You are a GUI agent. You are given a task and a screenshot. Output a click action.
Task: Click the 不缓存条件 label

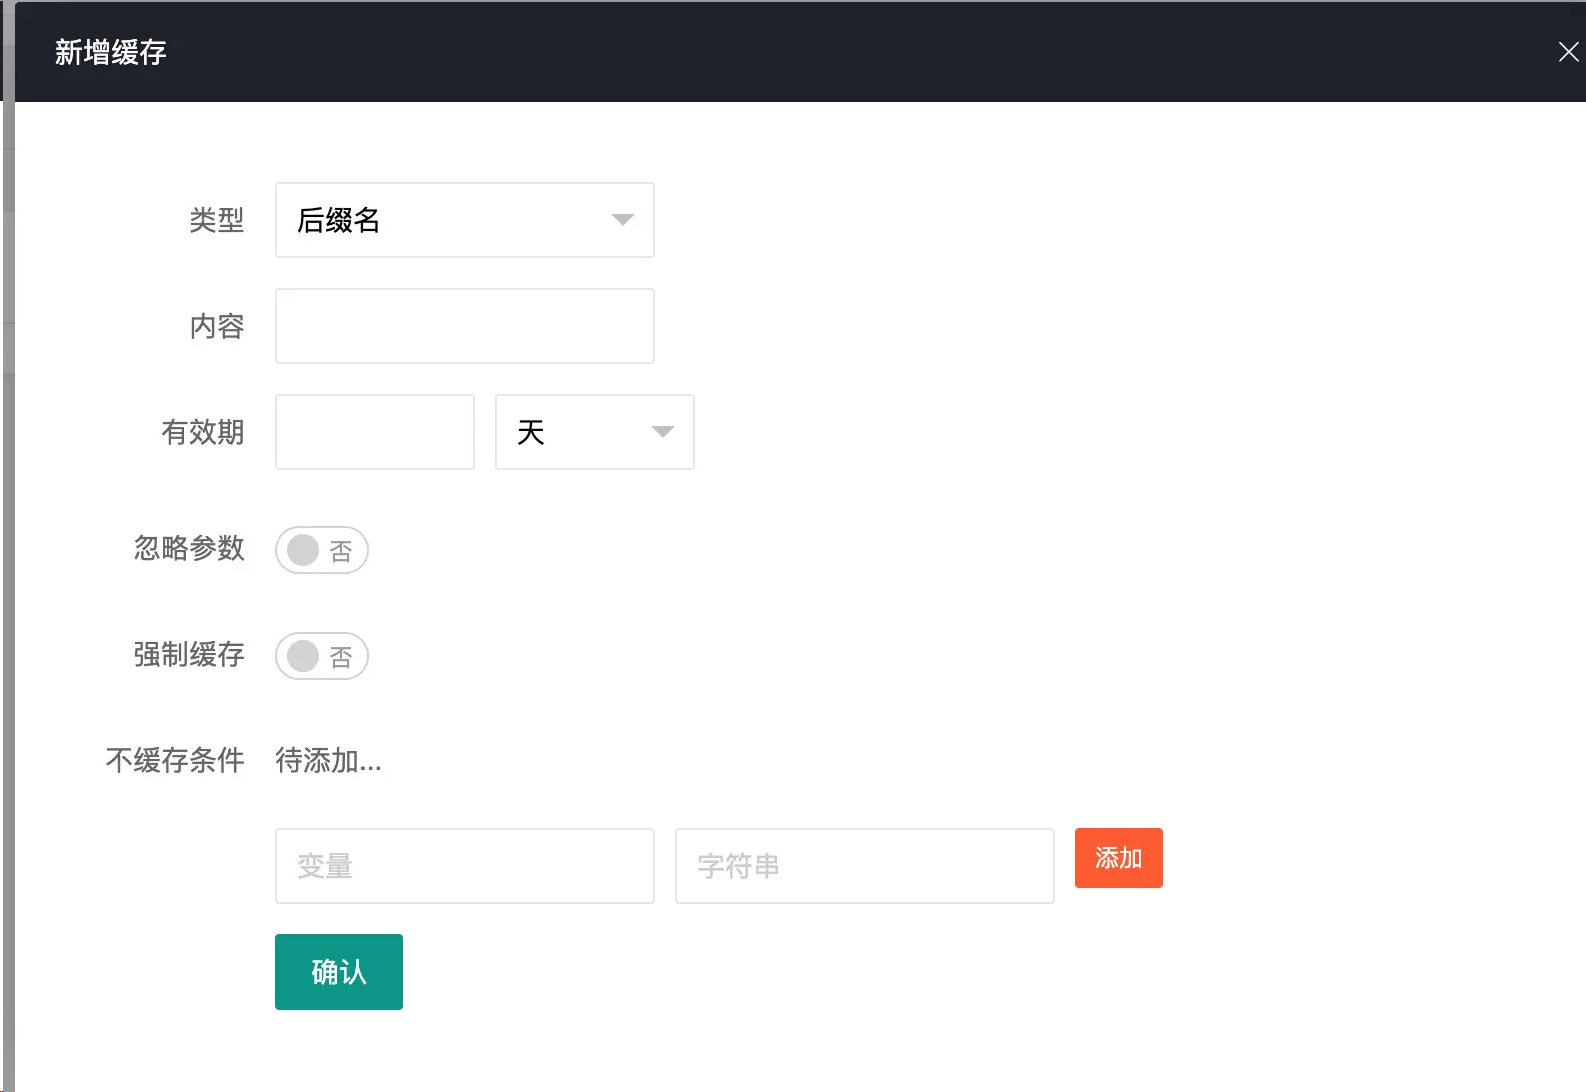click(175, 760)
